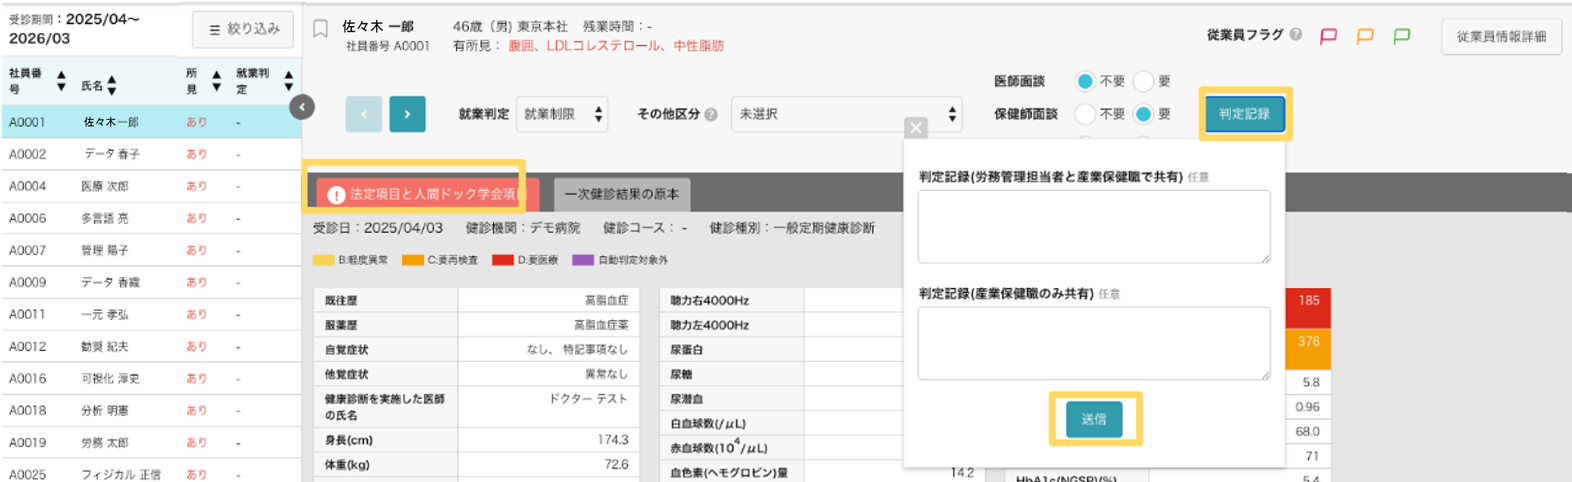This screenshot has height=482, width=1572.
Task: Set the orange employee flag
Action: click(x=1365, y=36)
